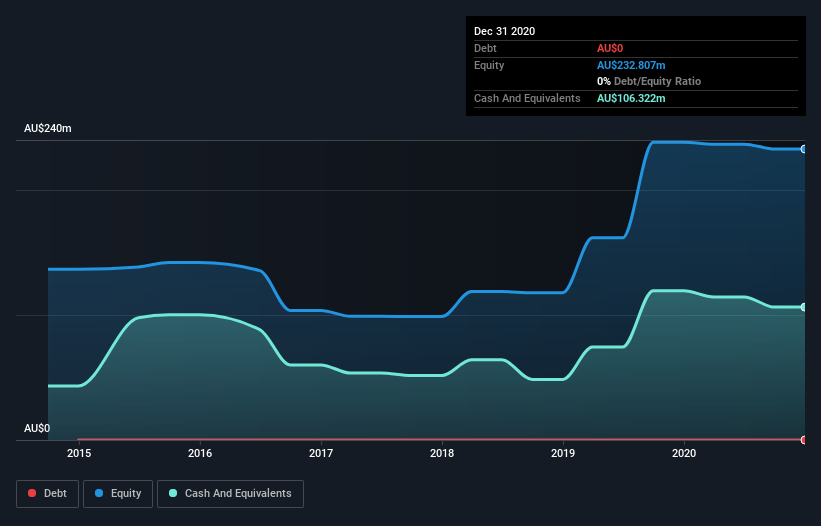Click the tooltip Equity row label
821x526 pixels.
[489, 65]
